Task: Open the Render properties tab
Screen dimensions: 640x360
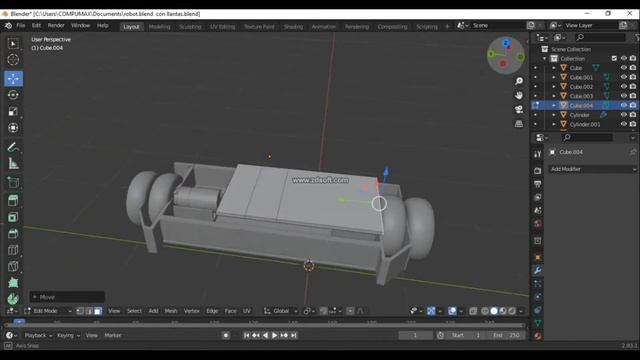Action: 538,171
